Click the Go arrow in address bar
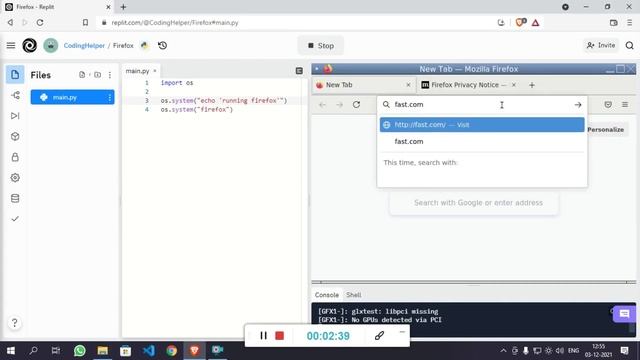The width and height of the screenshot is (640, 360). [578, 105]
